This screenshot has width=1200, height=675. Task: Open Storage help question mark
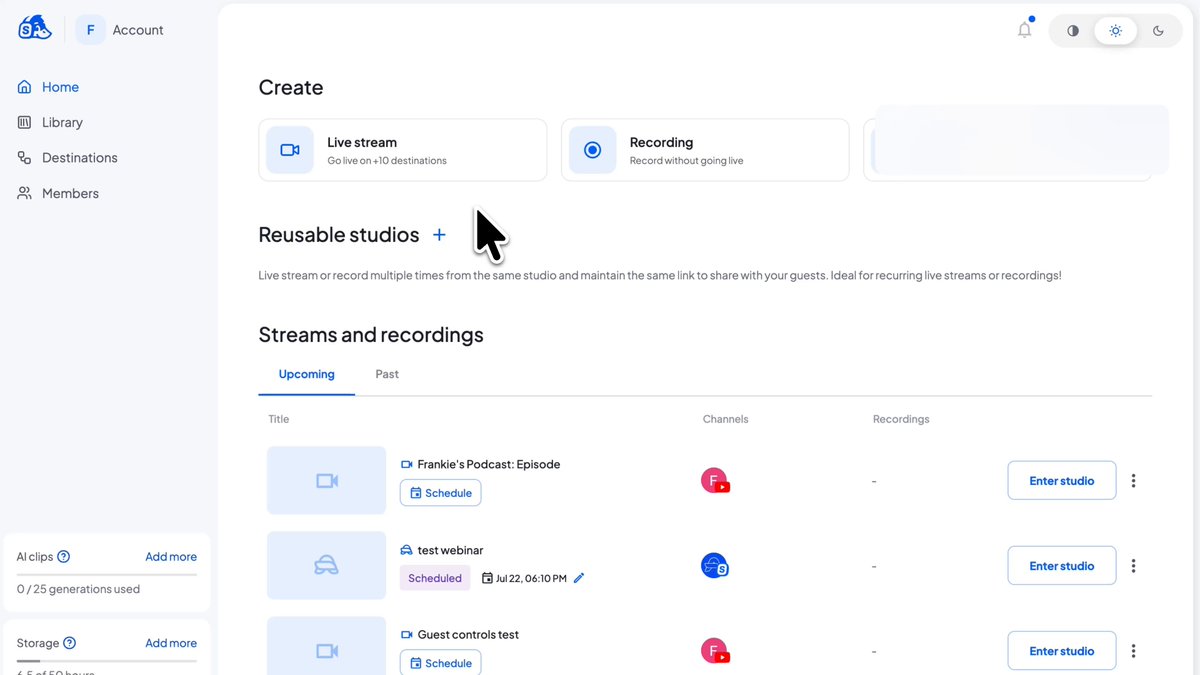pos(70,643)
